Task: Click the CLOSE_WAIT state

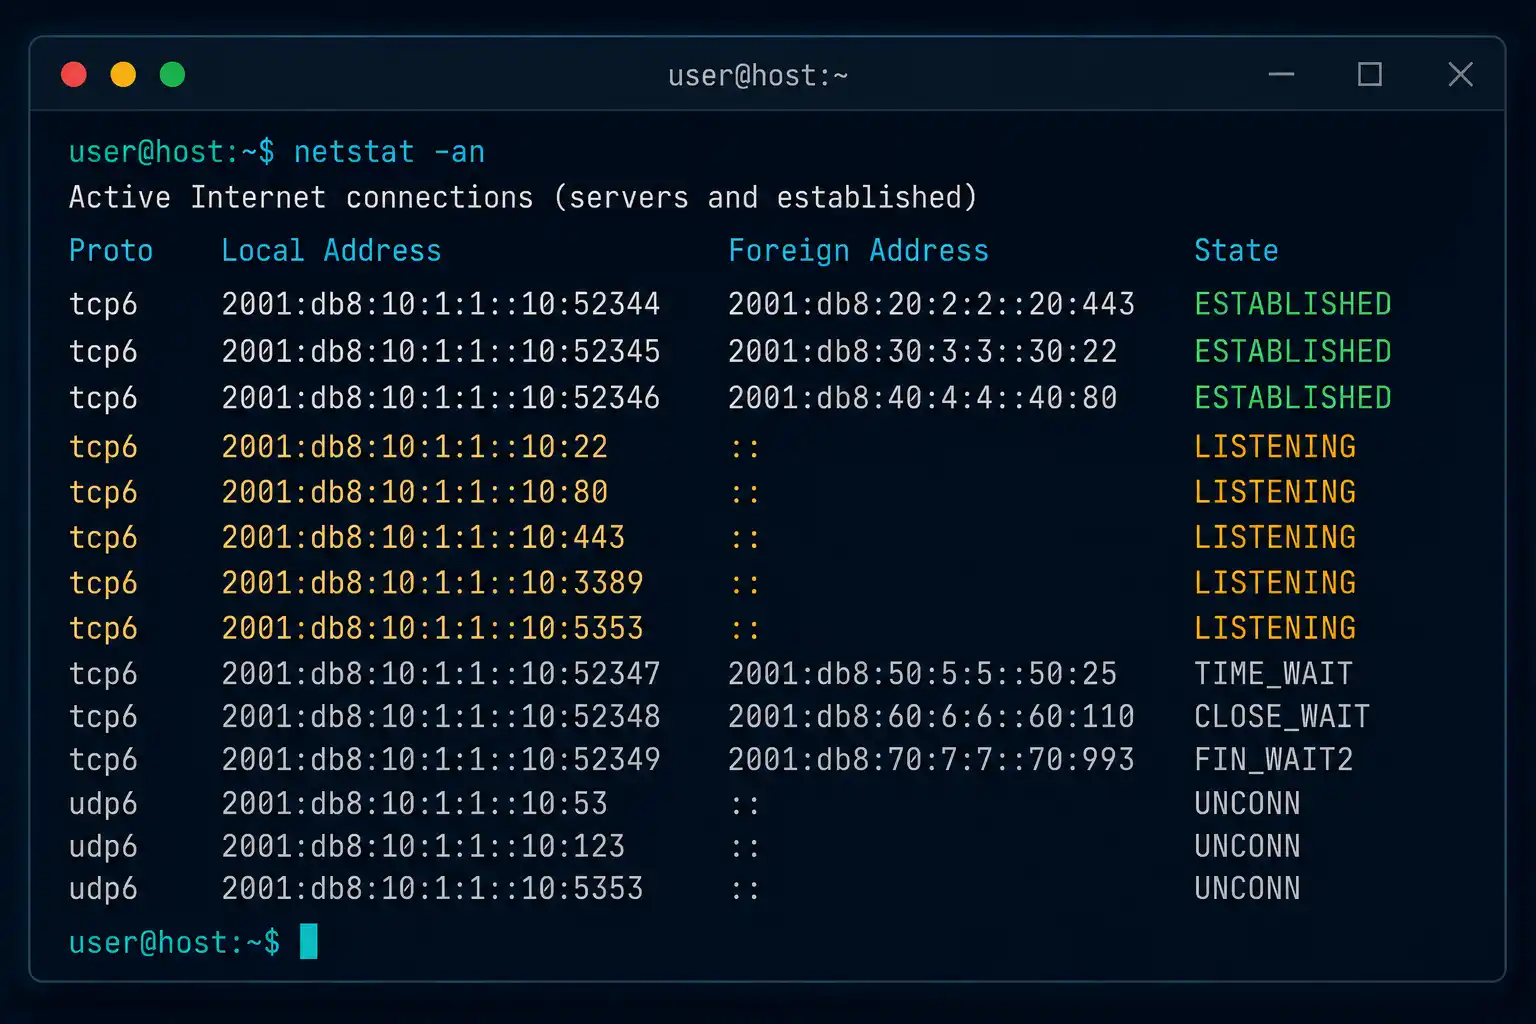Action: click(x=1282, y=717)
